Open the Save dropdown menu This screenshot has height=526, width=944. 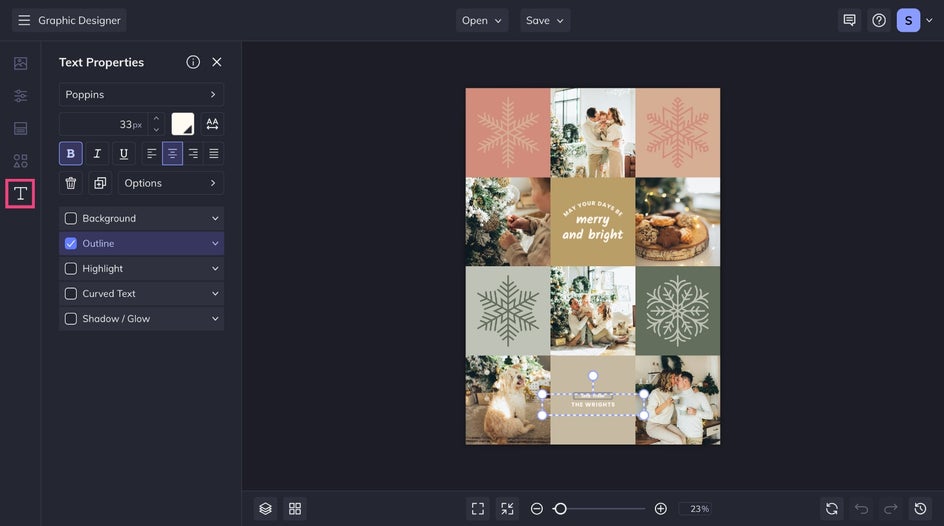[x=545, y=20]
